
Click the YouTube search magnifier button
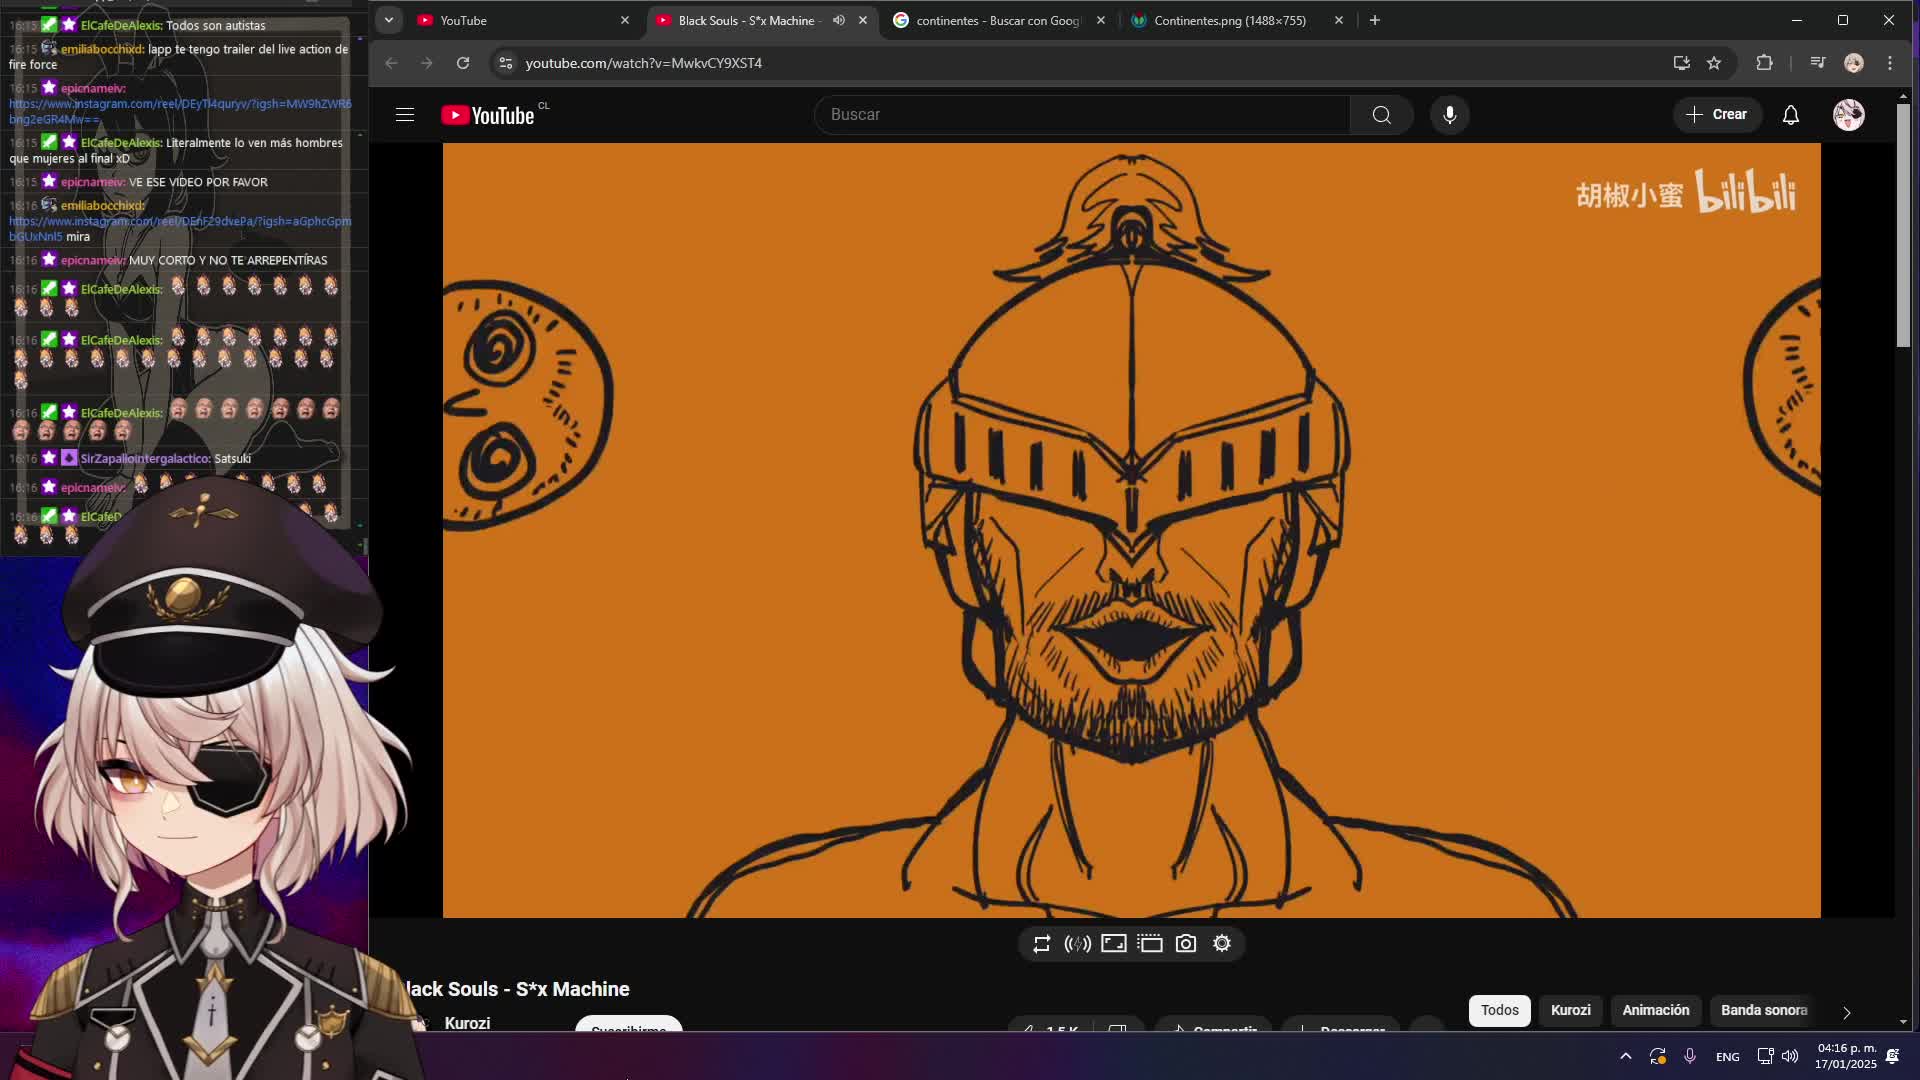tap(1381, 115)
